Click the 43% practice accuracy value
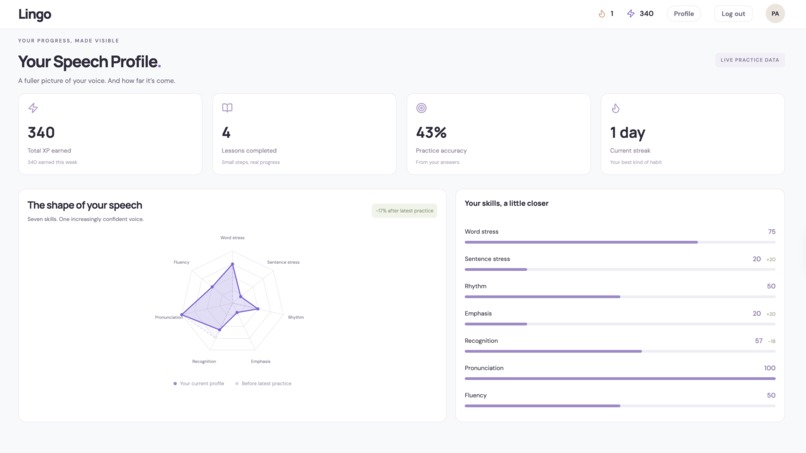 pos(431,133)
